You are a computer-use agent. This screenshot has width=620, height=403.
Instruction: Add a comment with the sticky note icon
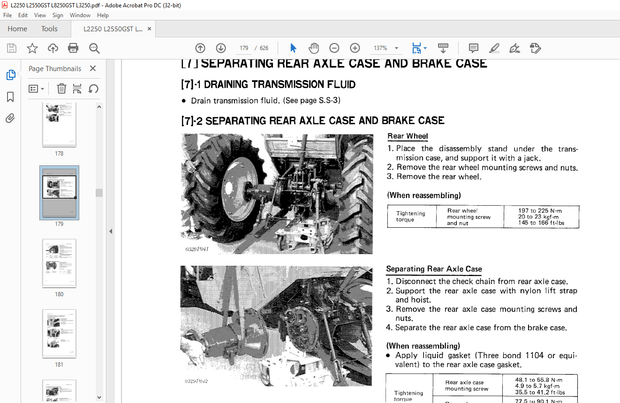pos(473,48)
